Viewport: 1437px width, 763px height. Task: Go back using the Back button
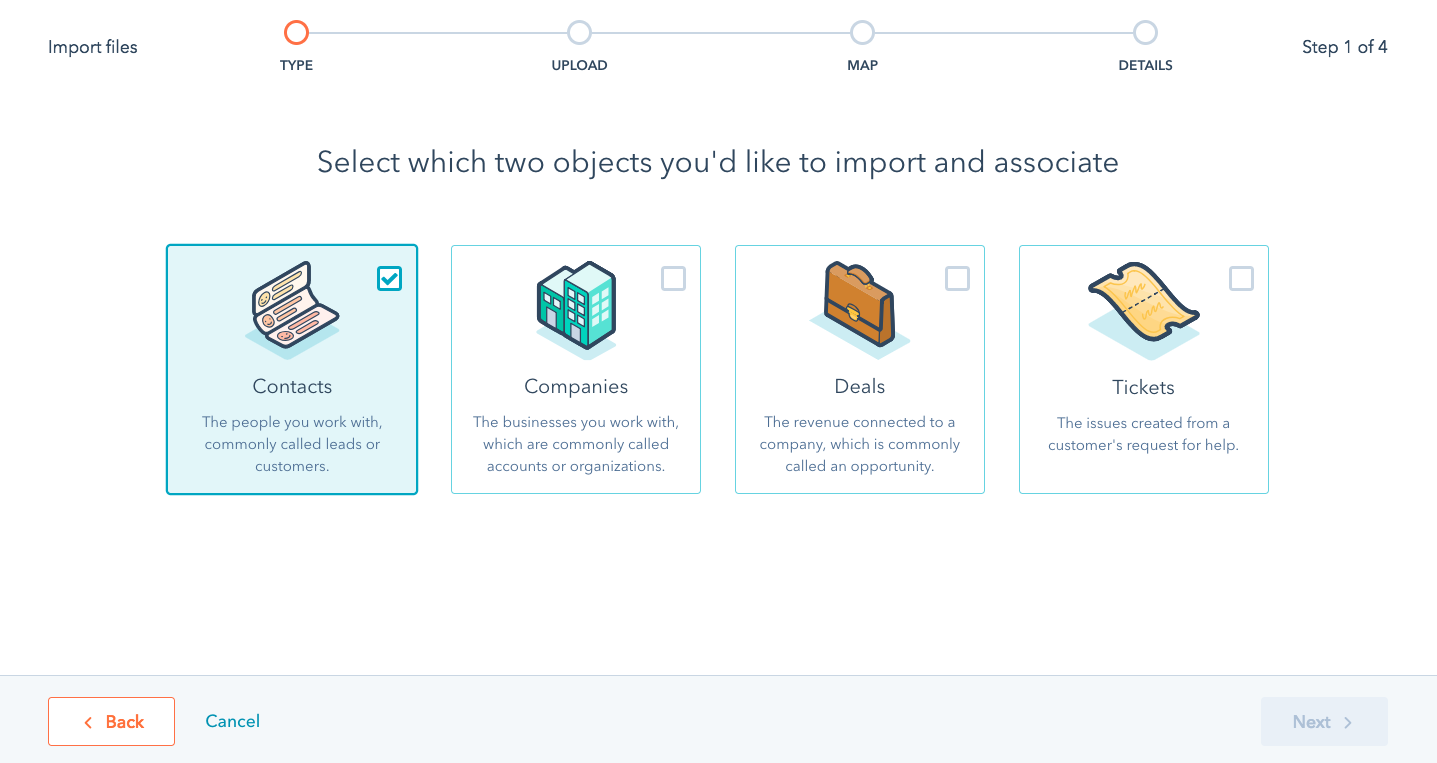pos(111,721)
